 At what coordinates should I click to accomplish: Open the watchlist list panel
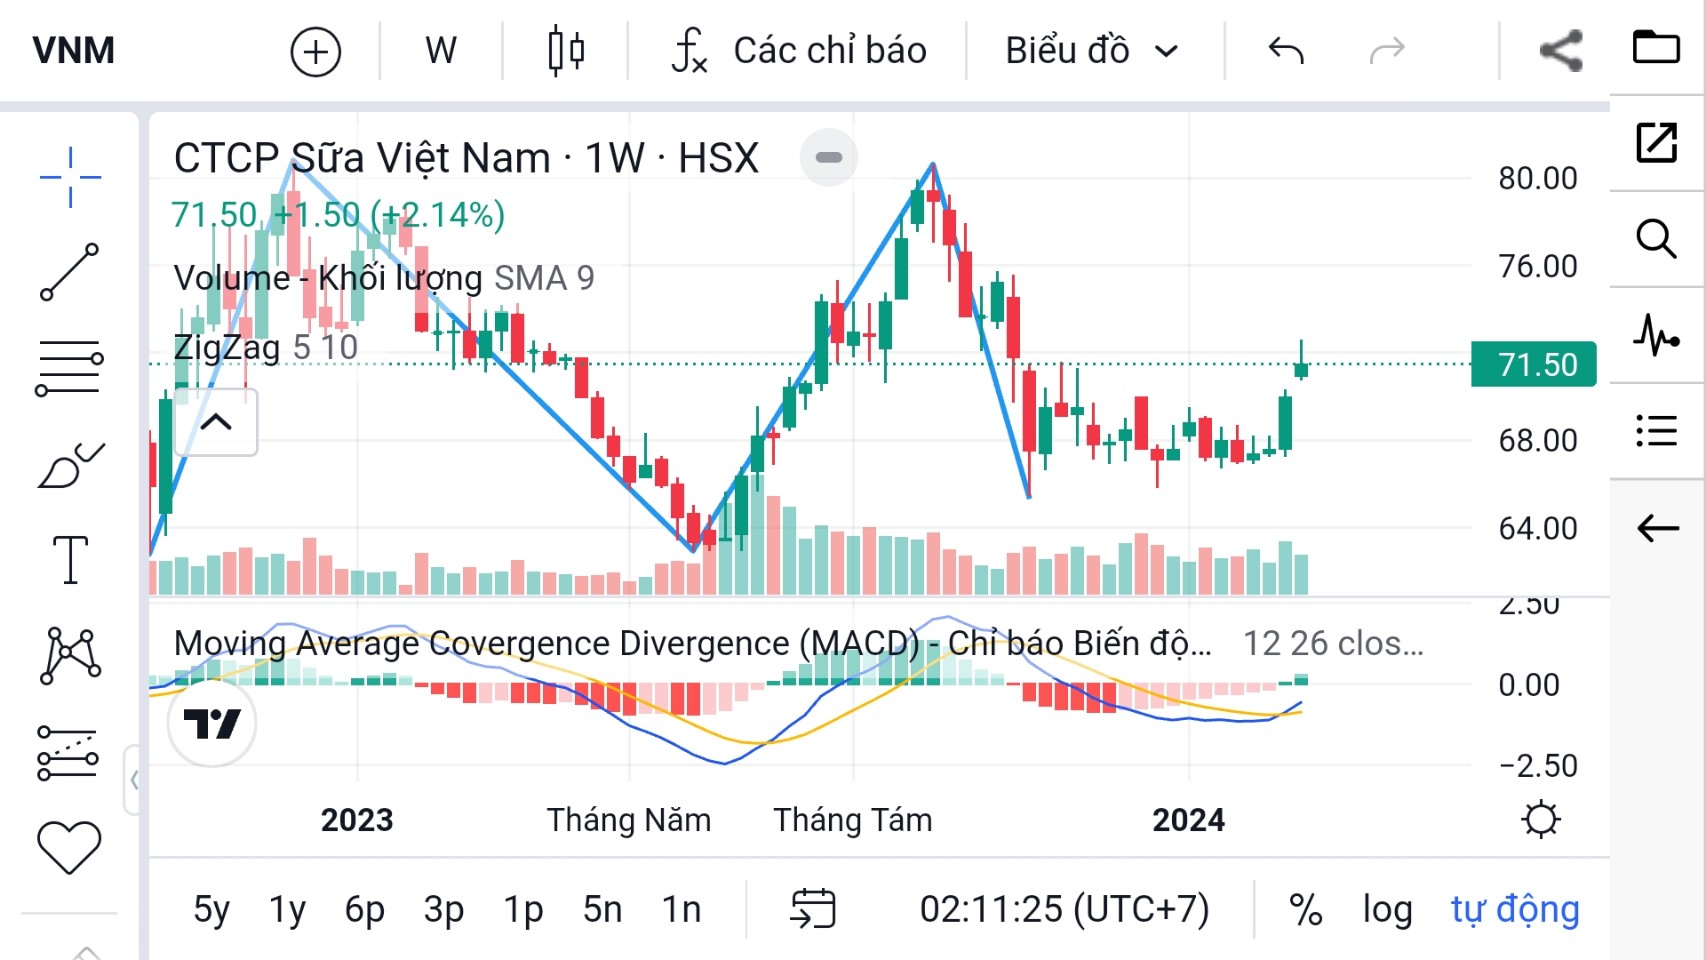coord(1656,431)
